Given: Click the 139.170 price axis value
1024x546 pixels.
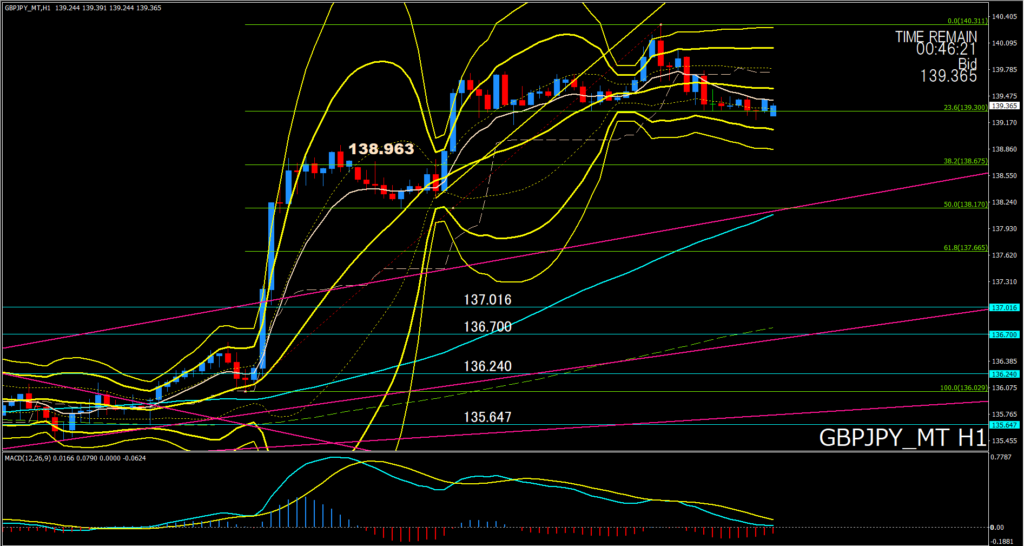Looking at the screenshot, I should click(1006, 122).
